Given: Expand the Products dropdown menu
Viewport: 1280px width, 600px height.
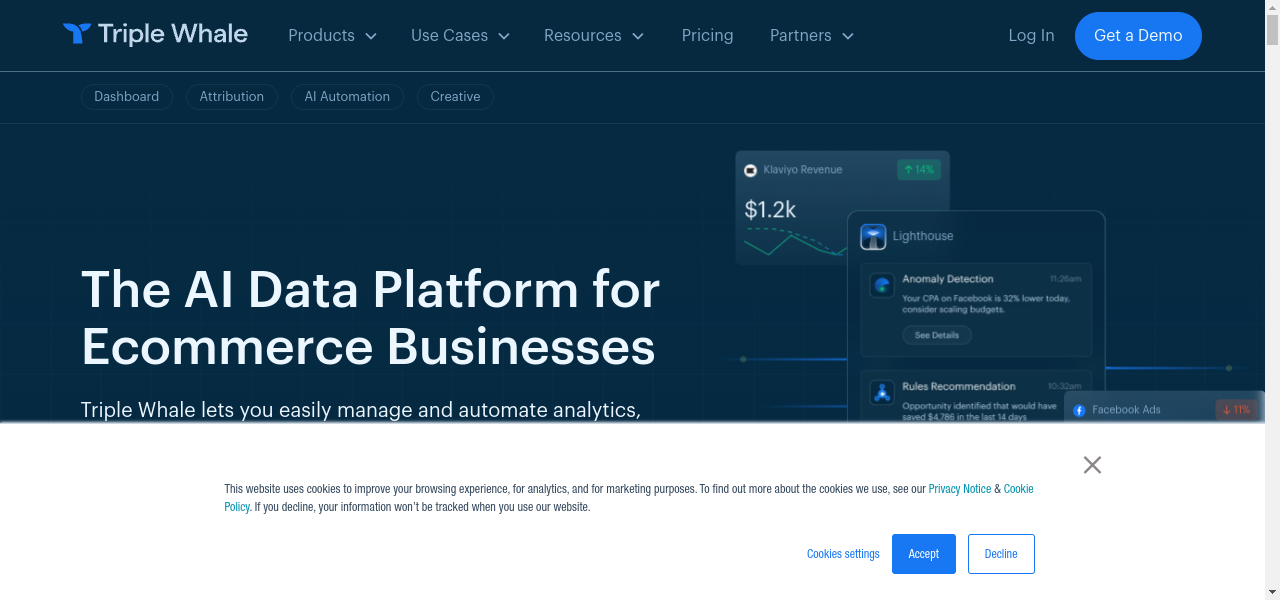Looking at the screenshot, I should coord(332,36).
